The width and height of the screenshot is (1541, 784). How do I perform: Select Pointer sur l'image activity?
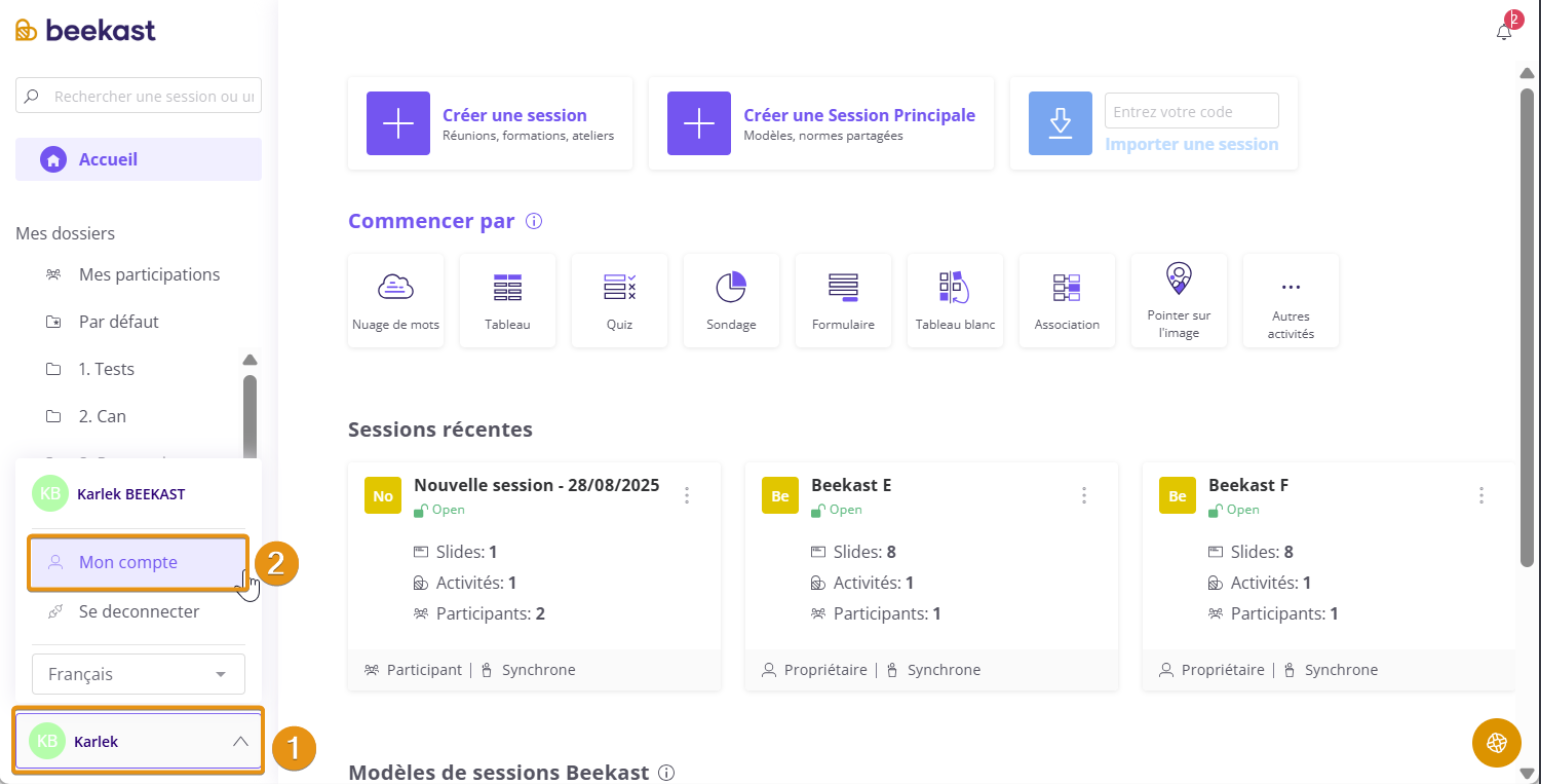(x=1179, y=300)
